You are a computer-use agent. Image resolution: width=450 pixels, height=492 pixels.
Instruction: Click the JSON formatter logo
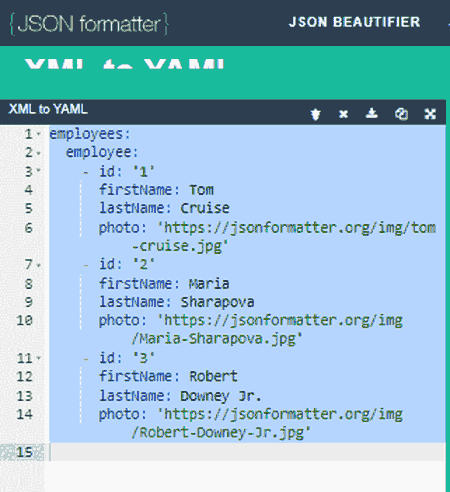click(x=89, y=24)
